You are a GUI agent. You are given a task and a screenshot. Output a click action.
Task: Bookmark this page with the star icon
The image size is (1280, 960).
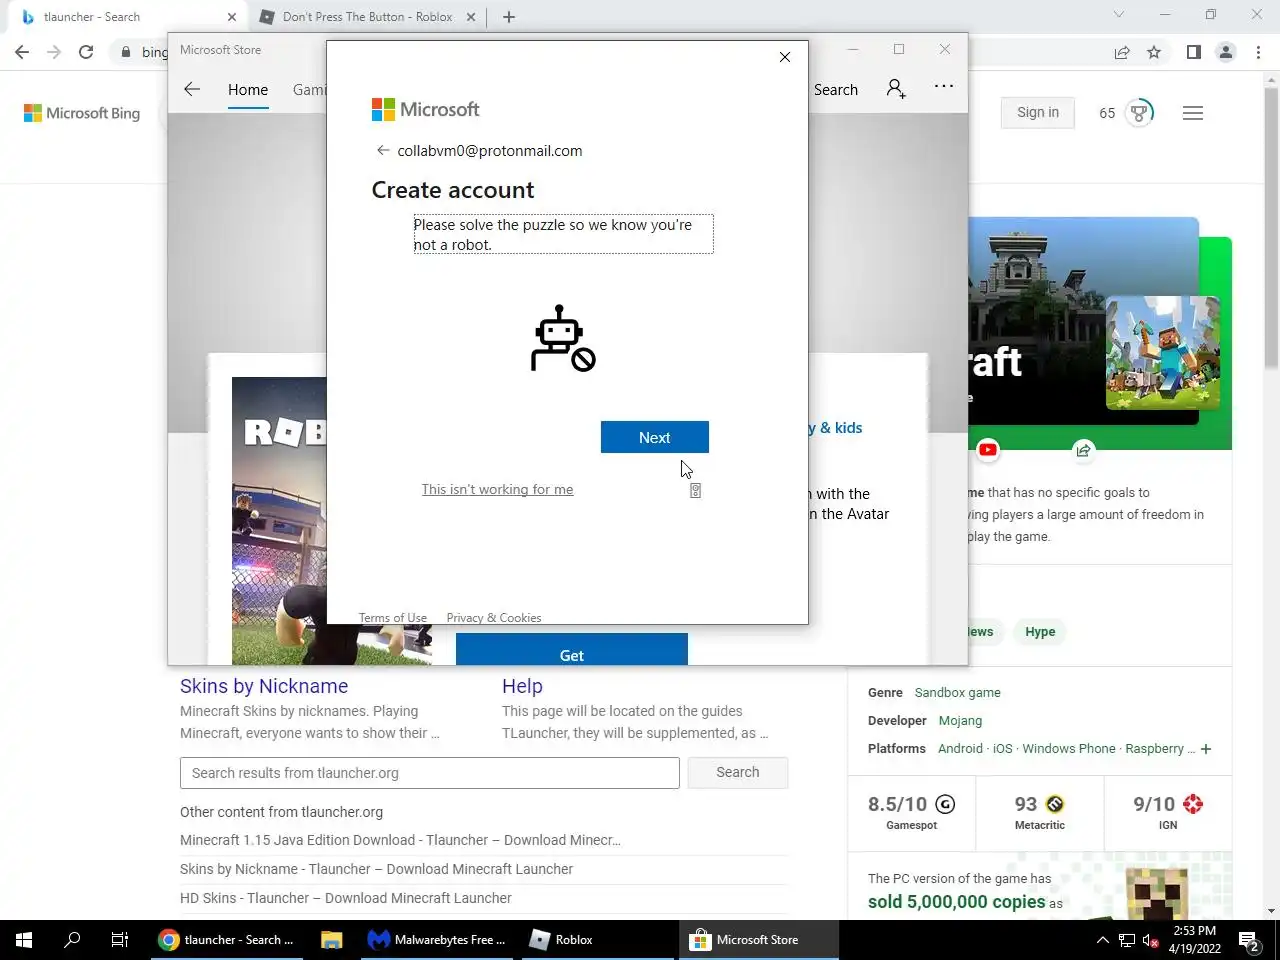point(1154,52)
